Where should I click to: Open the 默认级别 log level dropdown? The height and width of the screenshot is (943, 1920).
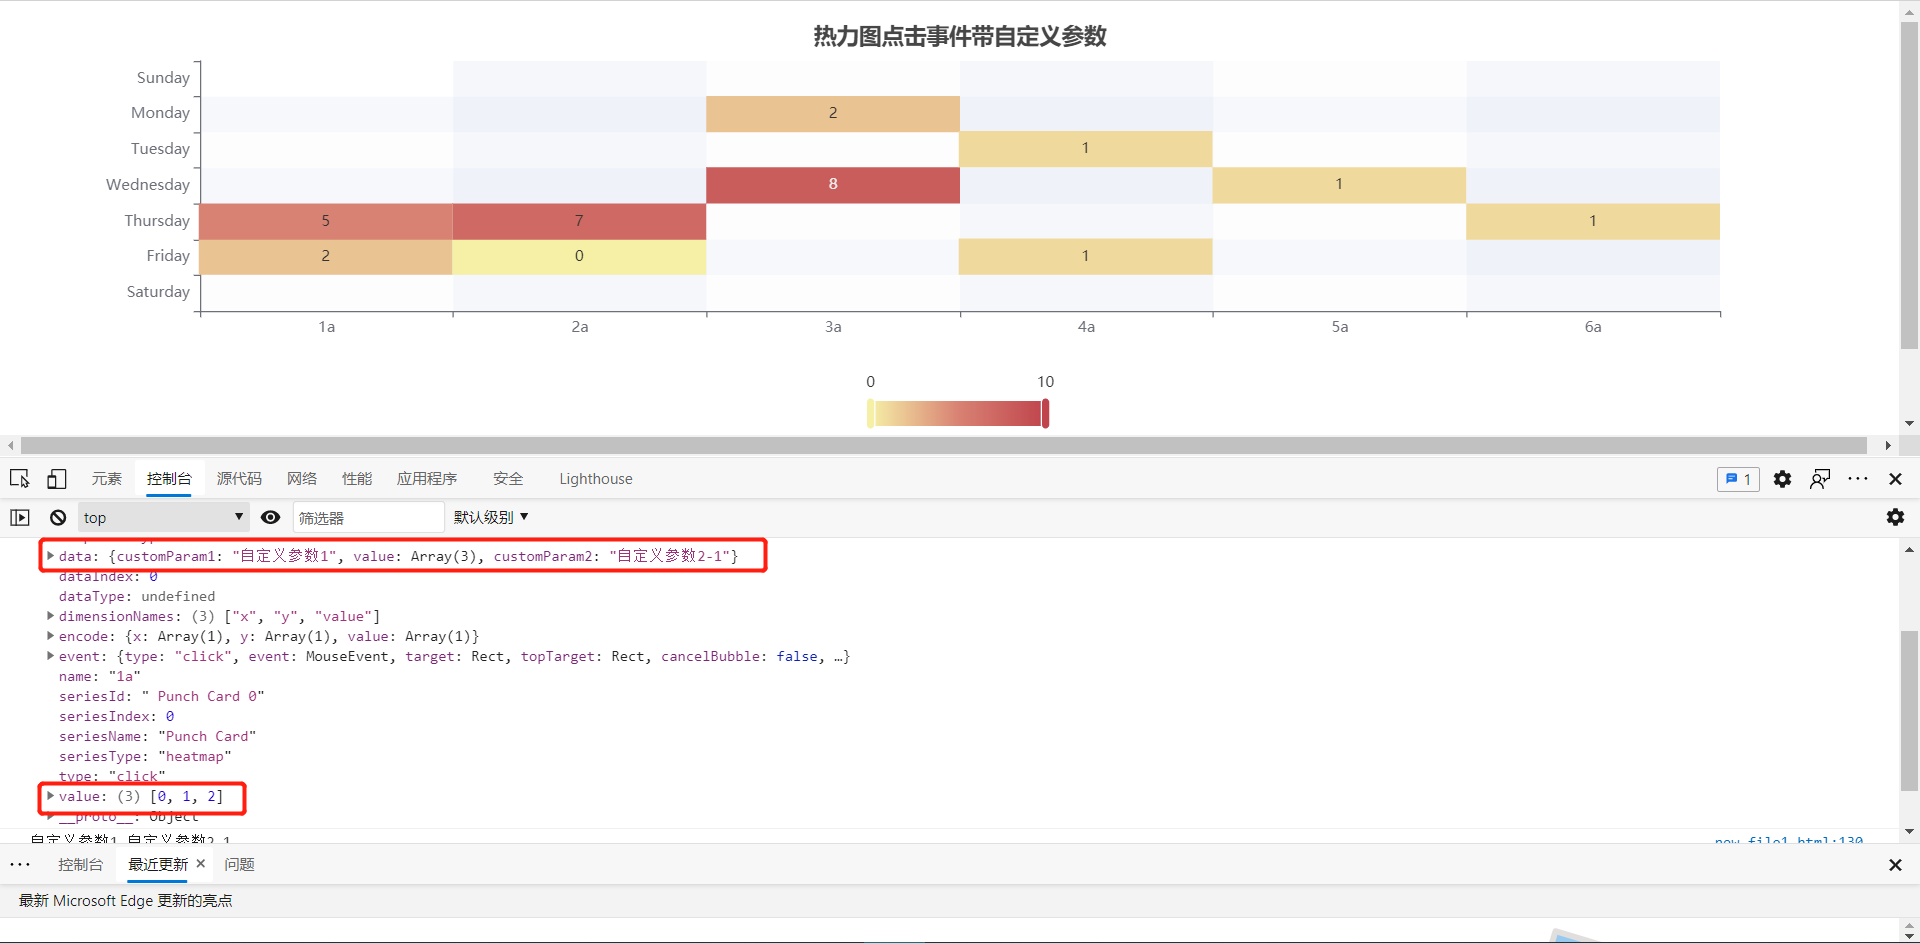489,517
